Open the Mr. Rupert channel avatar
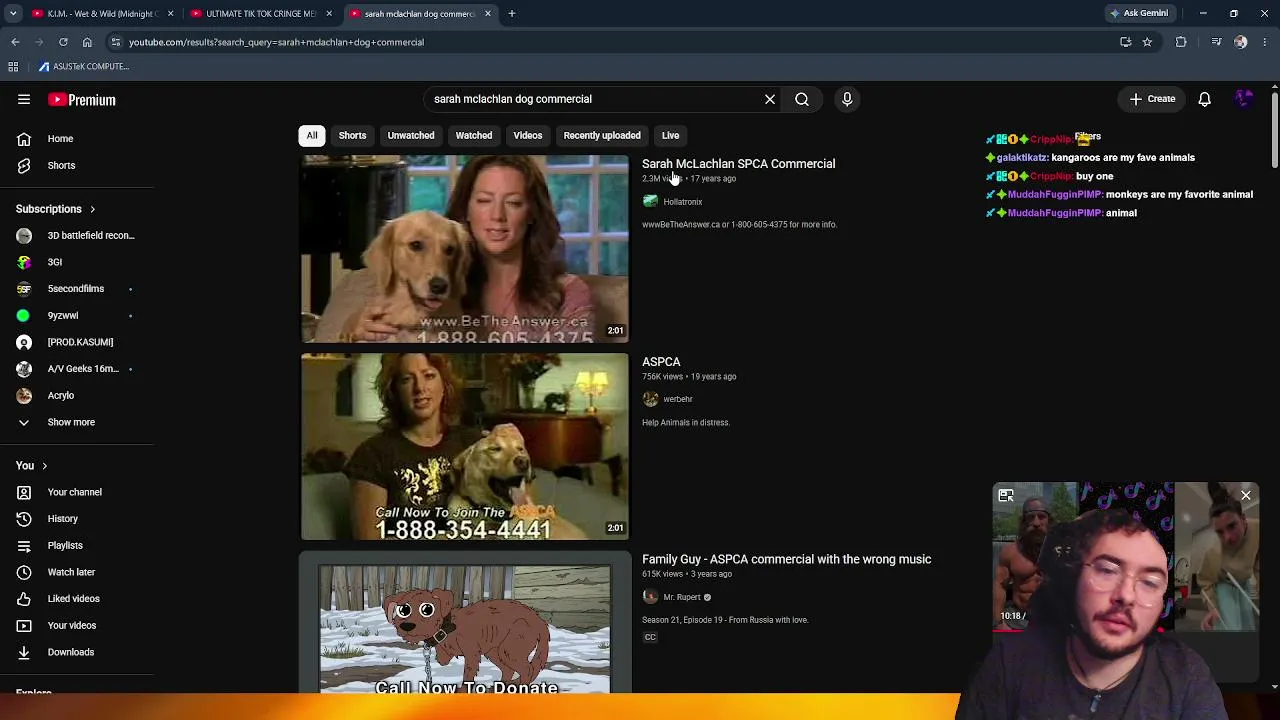The image size is (1280, 720). click(x=651, y=597)
